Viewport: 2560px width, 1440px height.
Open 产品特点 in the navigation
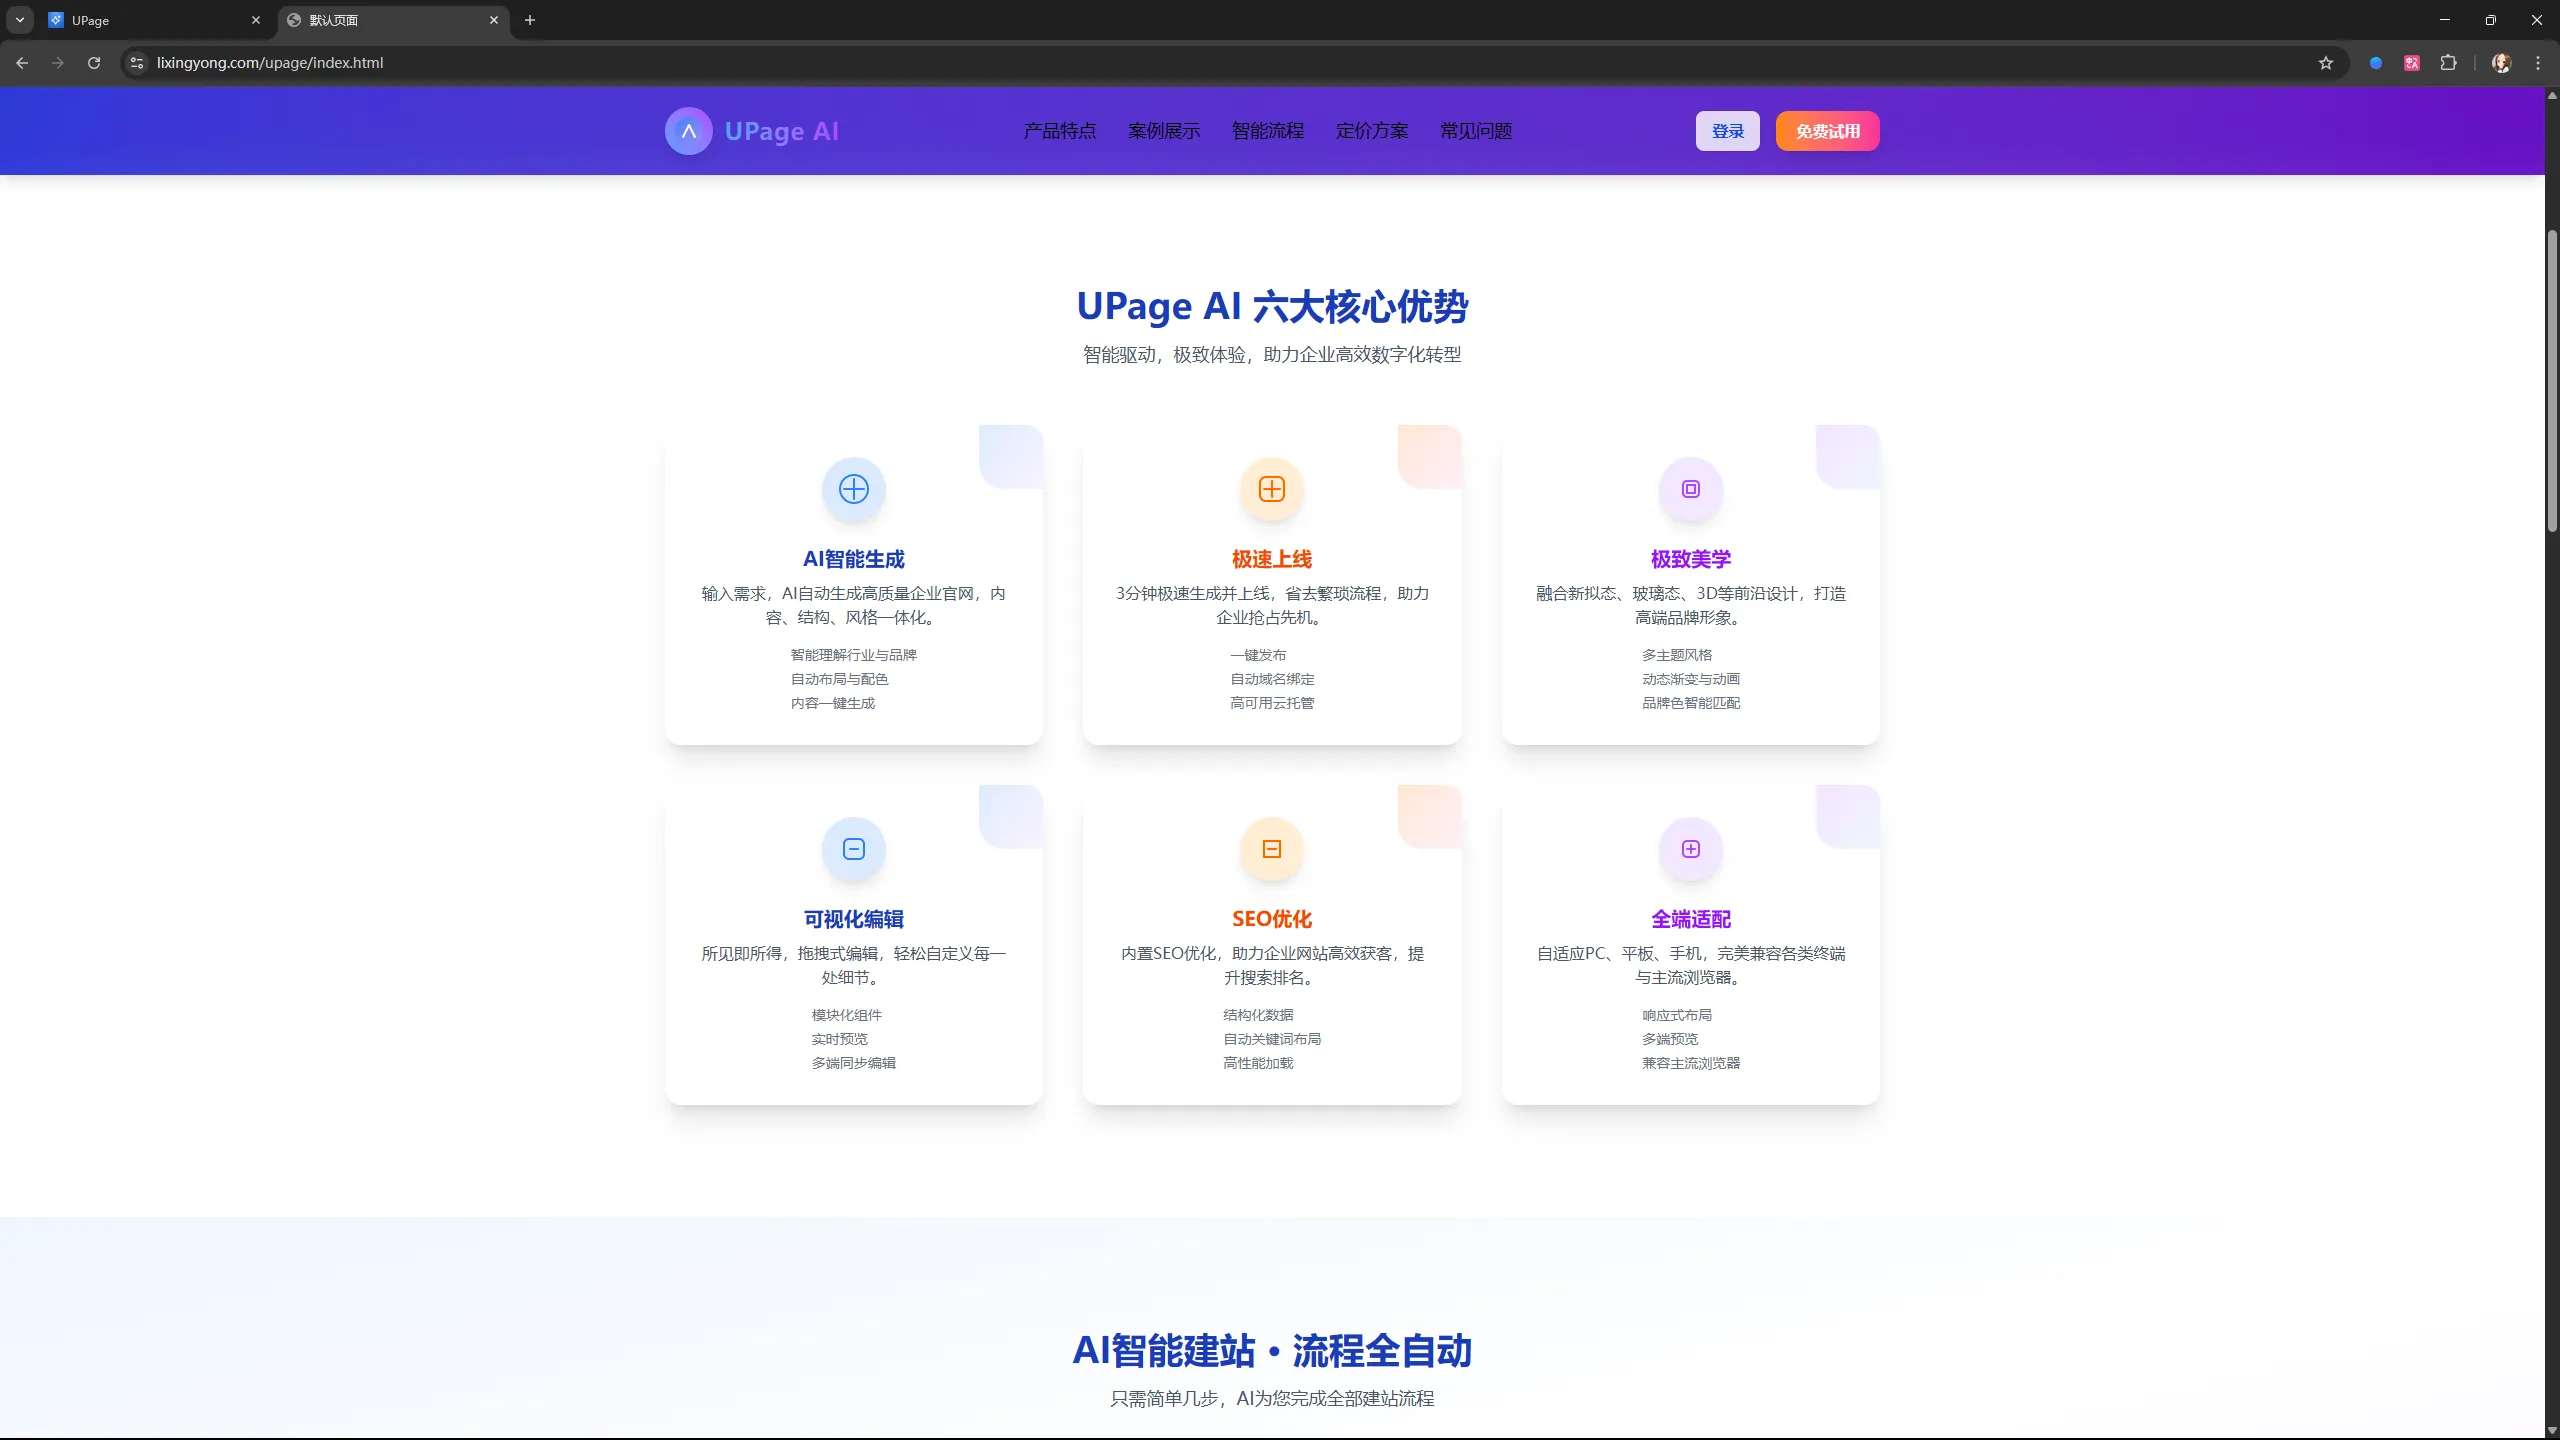tap(1059, 131)
